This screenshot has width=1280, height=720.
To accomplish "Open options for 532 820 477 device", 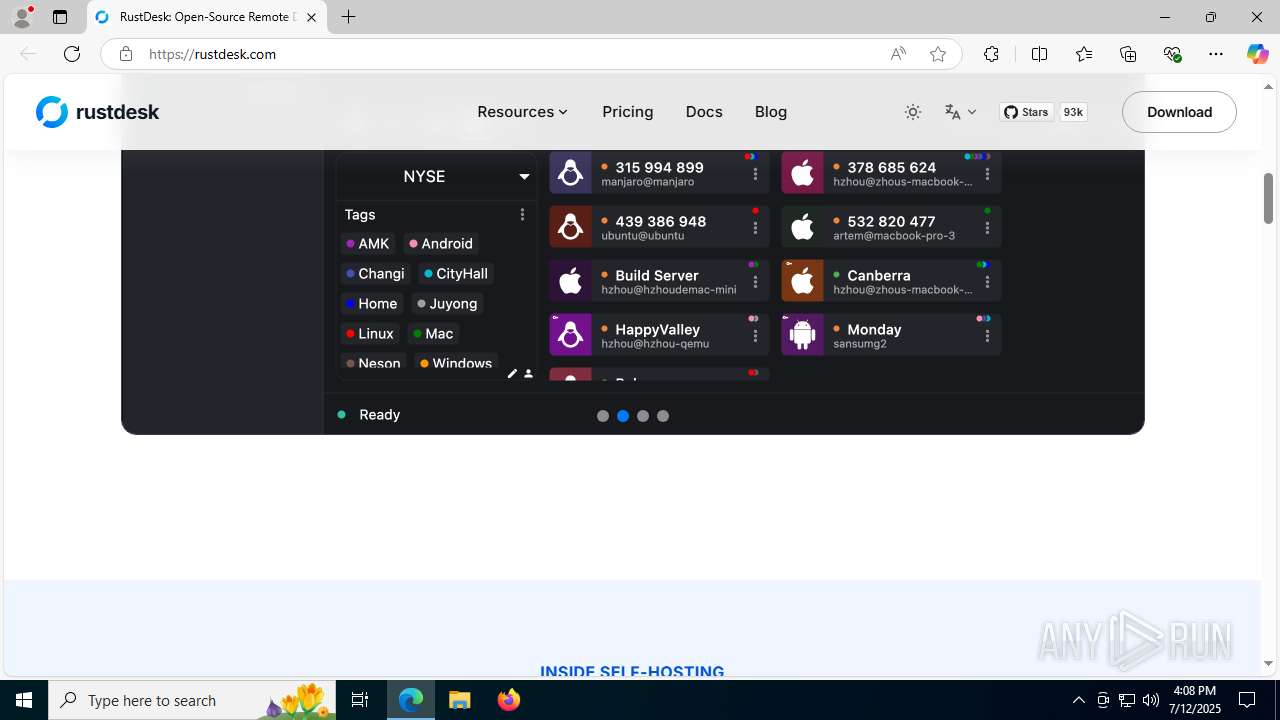I will point(987,228).
